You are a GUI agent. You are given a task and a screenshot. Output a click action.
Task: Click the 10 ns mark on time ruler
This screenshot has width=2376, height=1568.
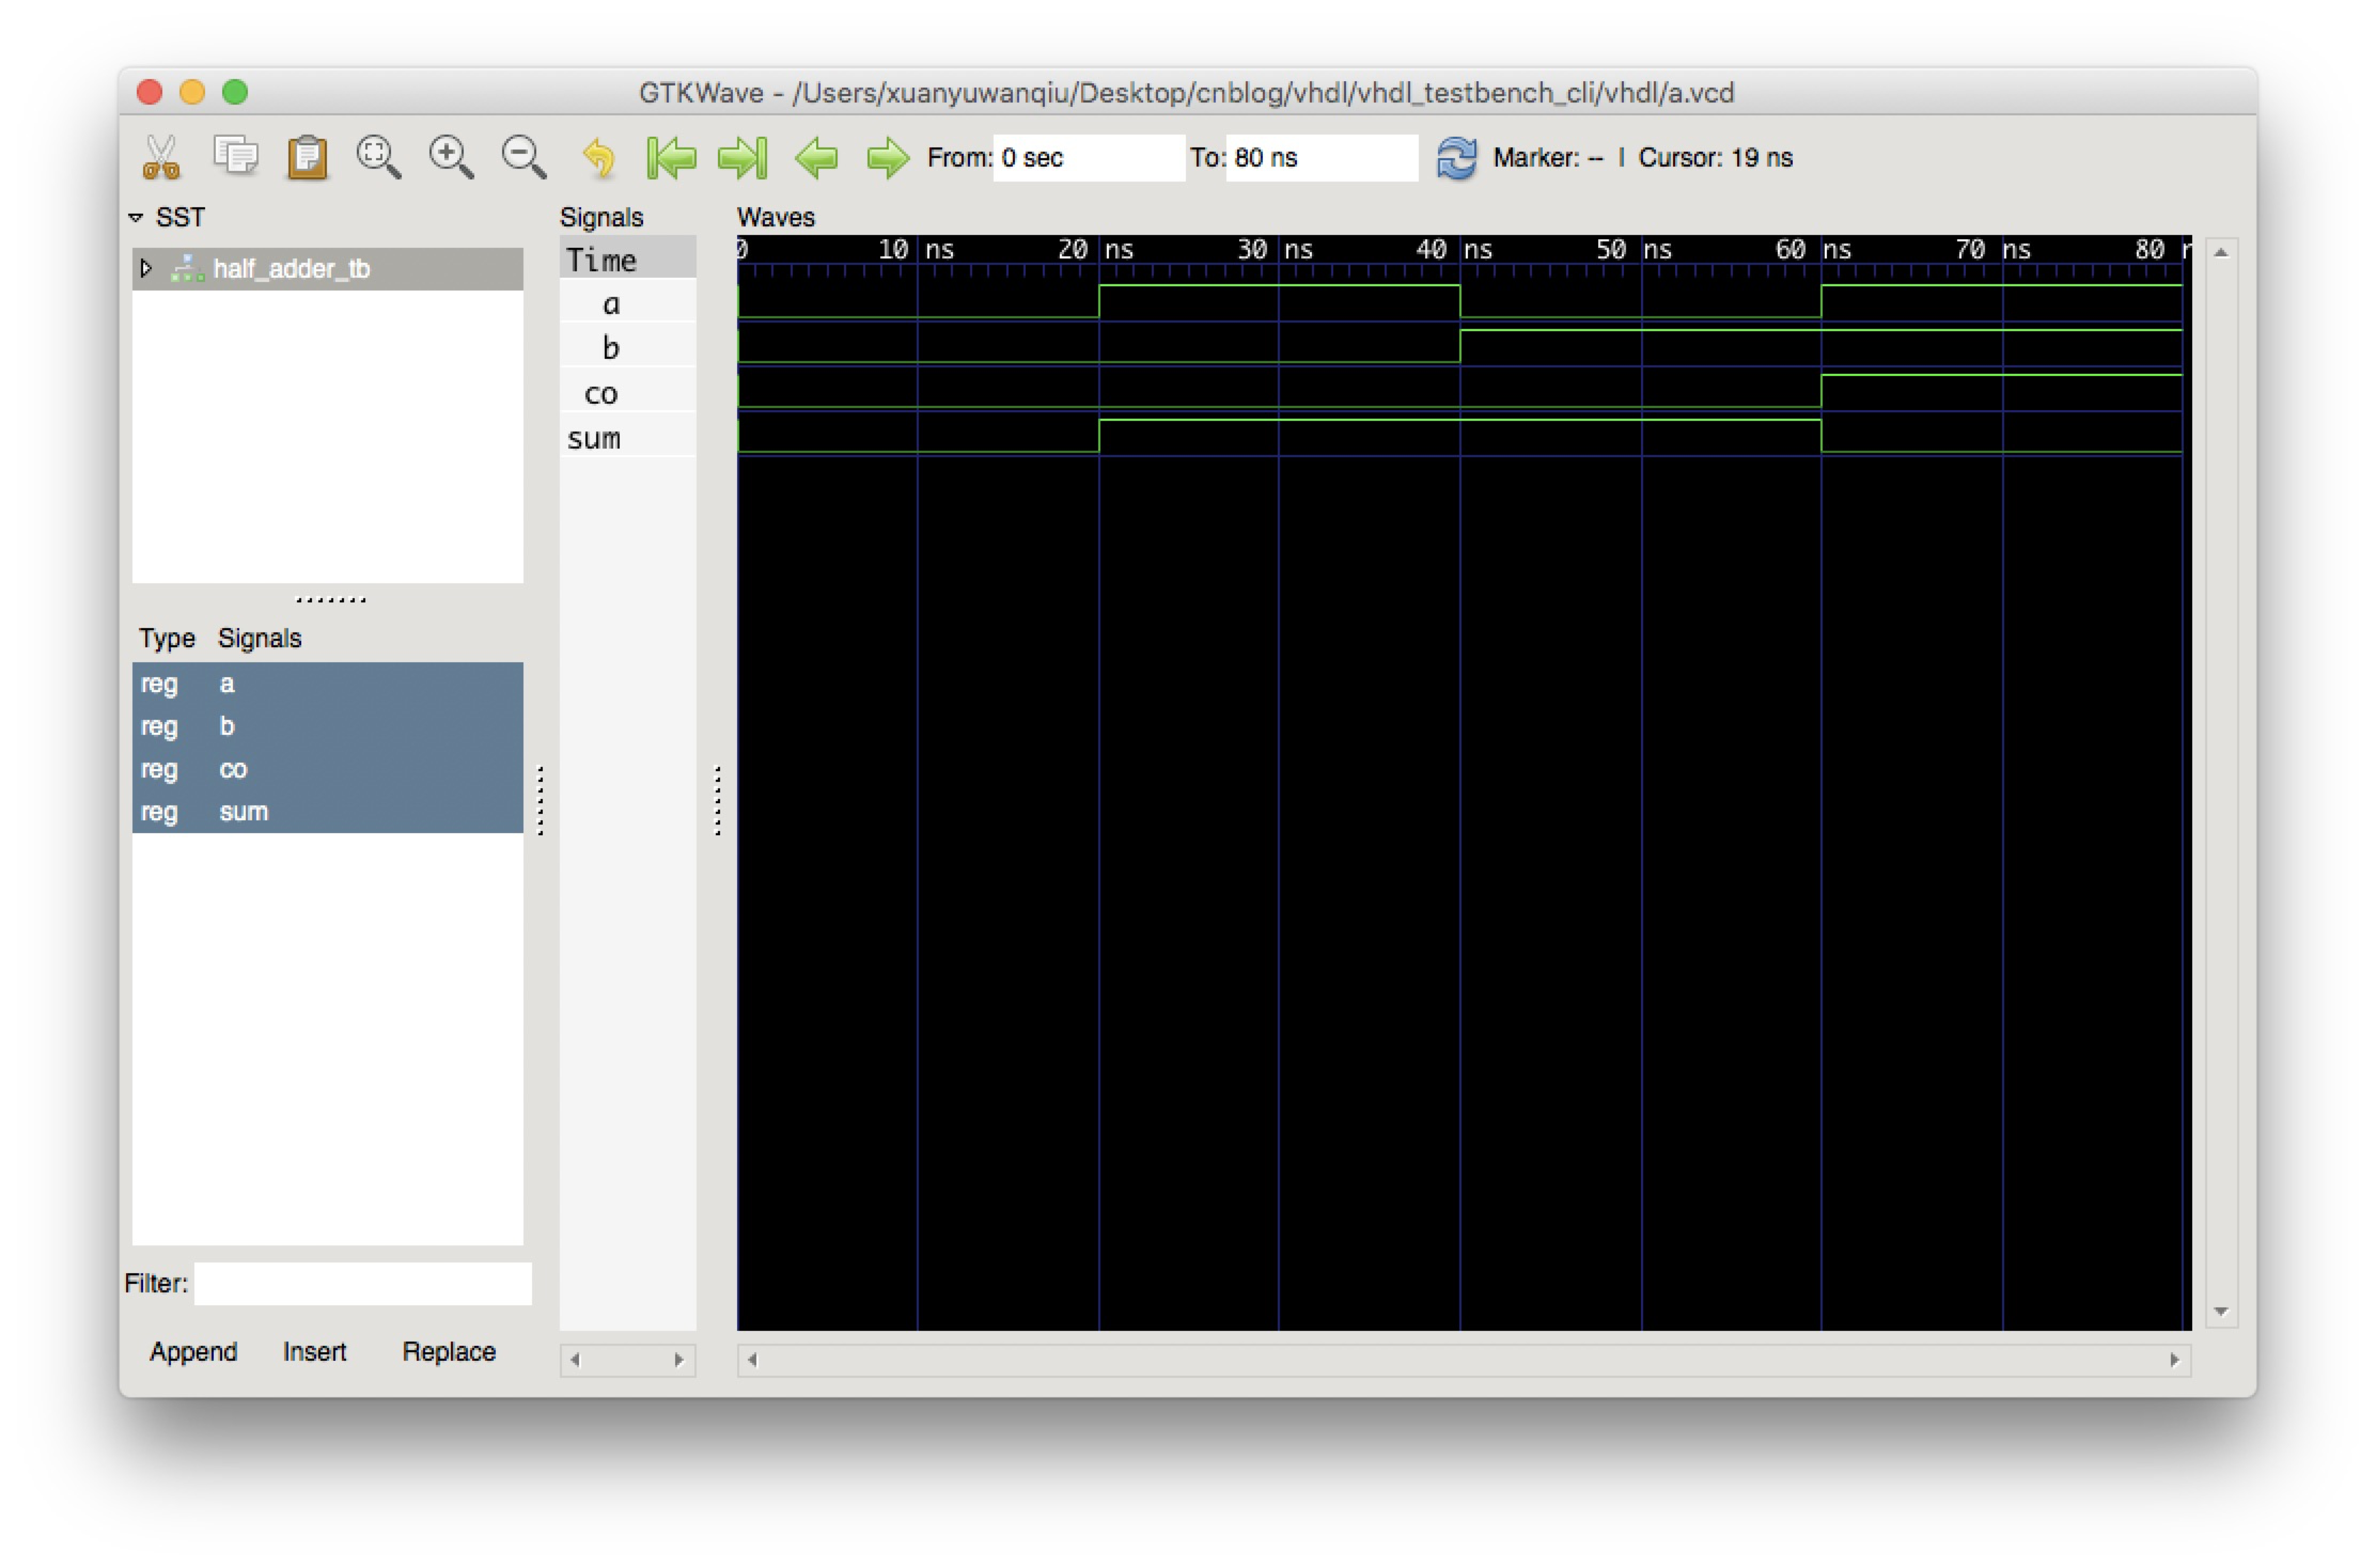coord(917,250)
